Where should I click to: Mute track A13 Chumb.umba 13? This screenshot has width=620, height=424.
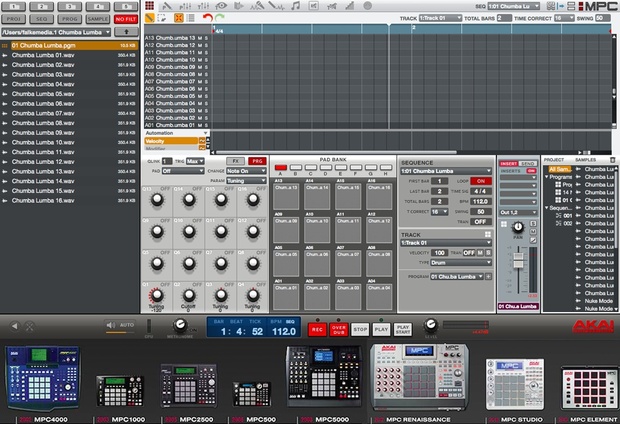point(200,38)
